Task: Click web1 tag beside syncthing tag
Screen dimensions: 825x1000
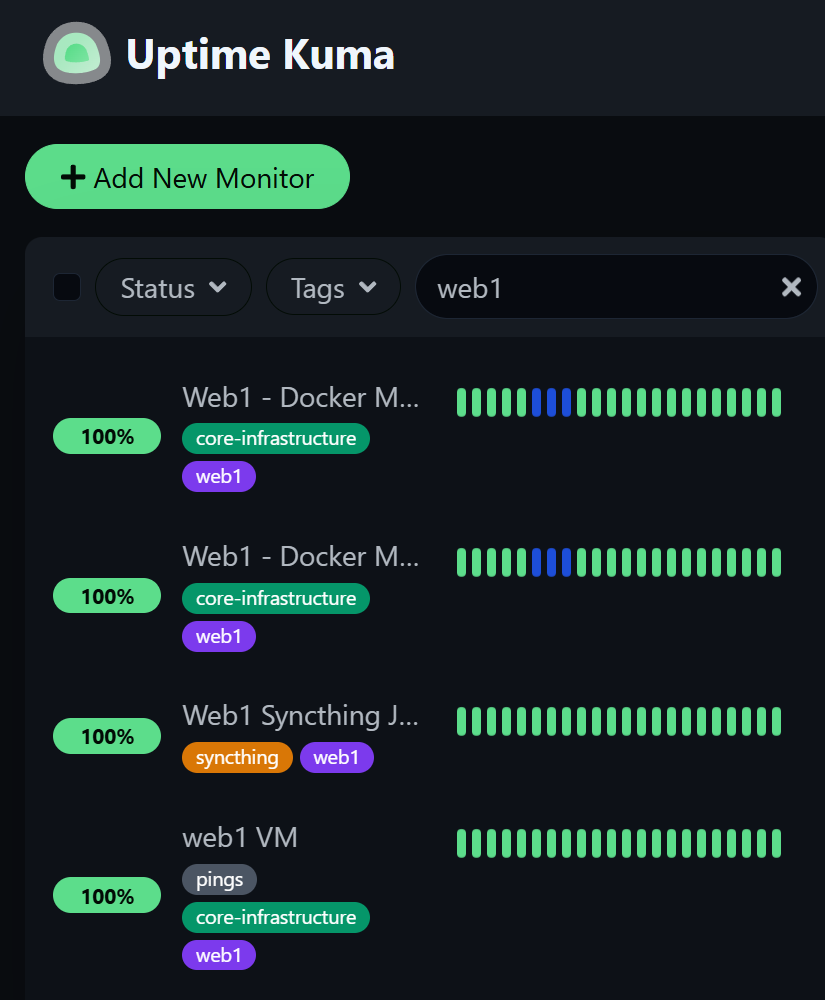Action: (x=337, y=758)
